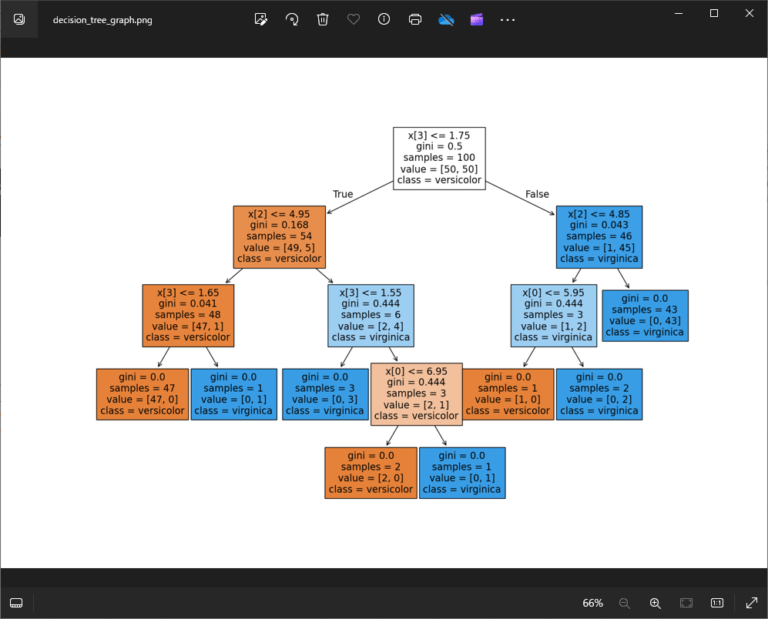Zoom in with the plus magnifier
Screen dimensions: 768x619
(655, 603)
